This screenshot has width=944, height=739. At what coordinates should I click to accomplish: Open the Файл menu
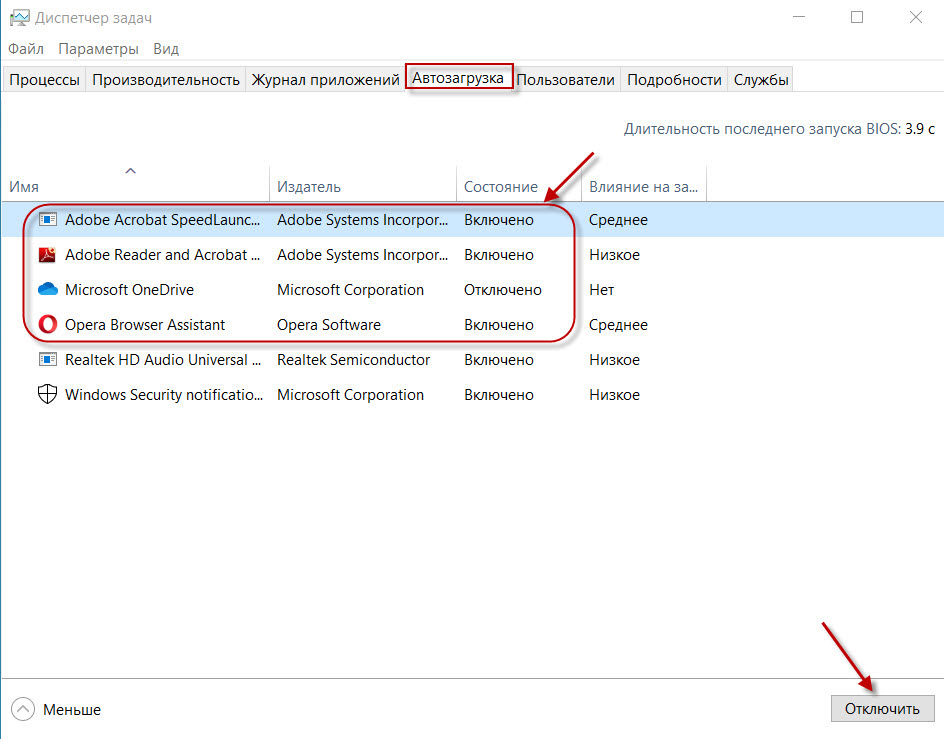point(26,49)
